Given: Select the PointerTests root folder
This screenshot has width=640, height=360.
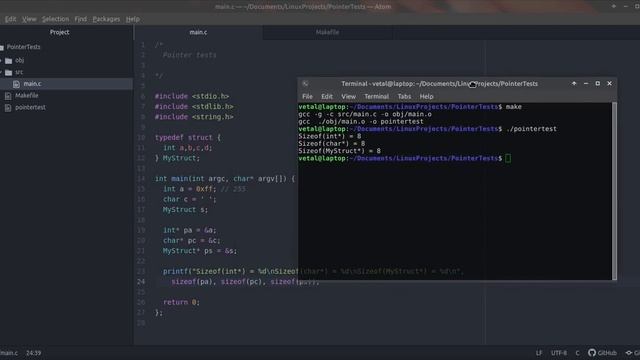Looking at the screenshot, I should click(24, 47).
